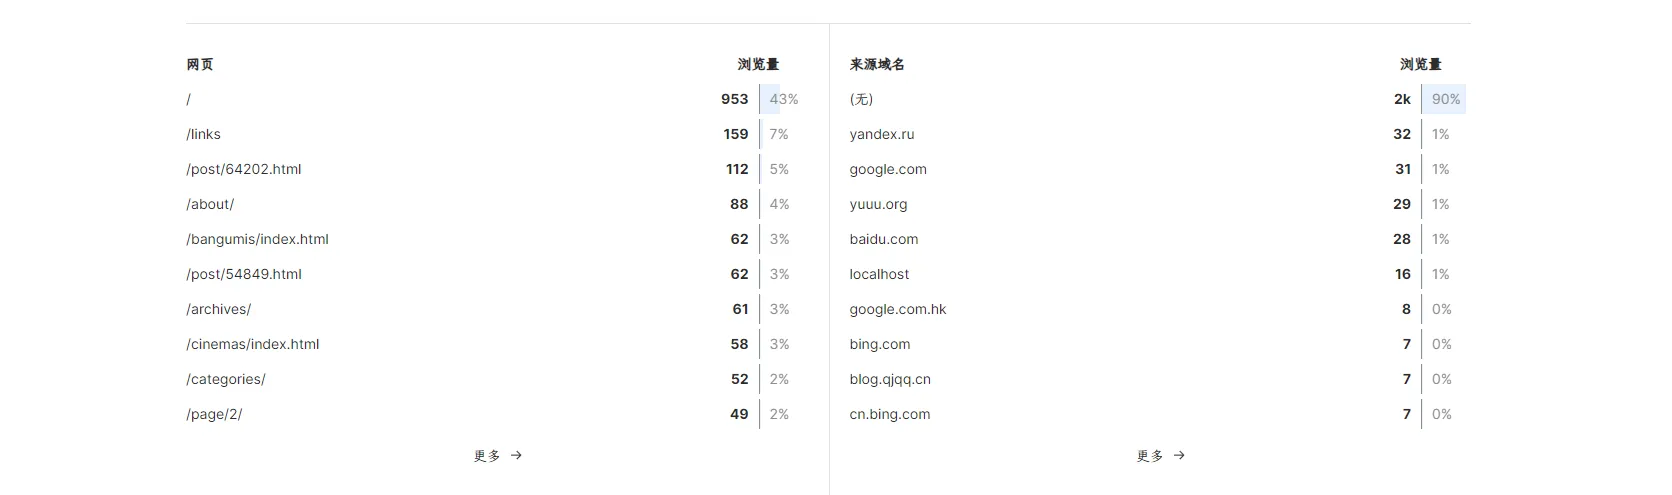Select the /links page row
Viewport: 1672px width, 495px height.
[x=204, y=134]
